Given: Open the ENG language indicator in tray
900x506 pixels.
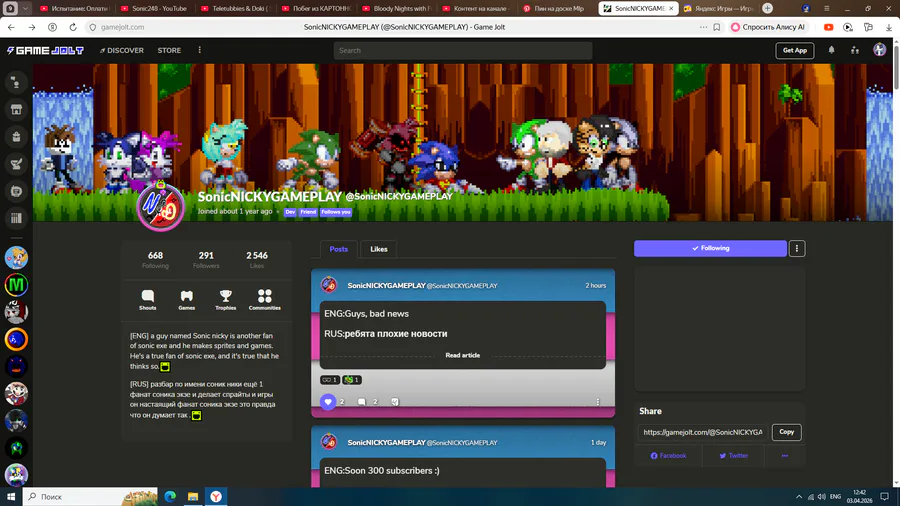Looking at the screenshot, I should click(x=835, y=497).
